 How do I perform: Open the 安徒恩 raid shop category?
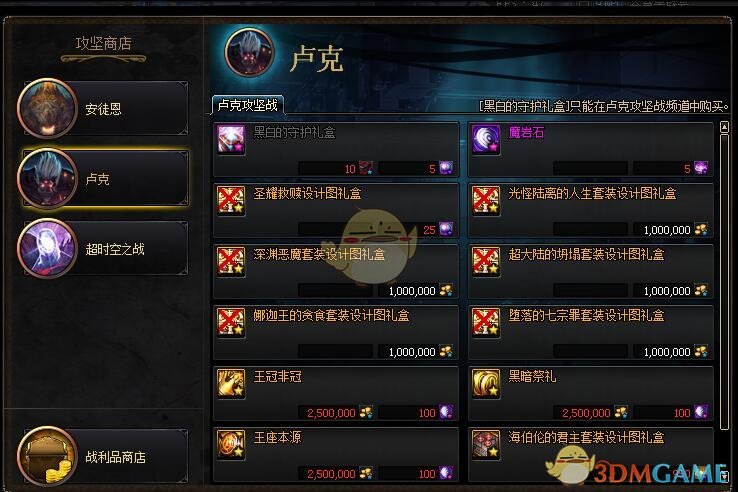(x=103, y=108)
